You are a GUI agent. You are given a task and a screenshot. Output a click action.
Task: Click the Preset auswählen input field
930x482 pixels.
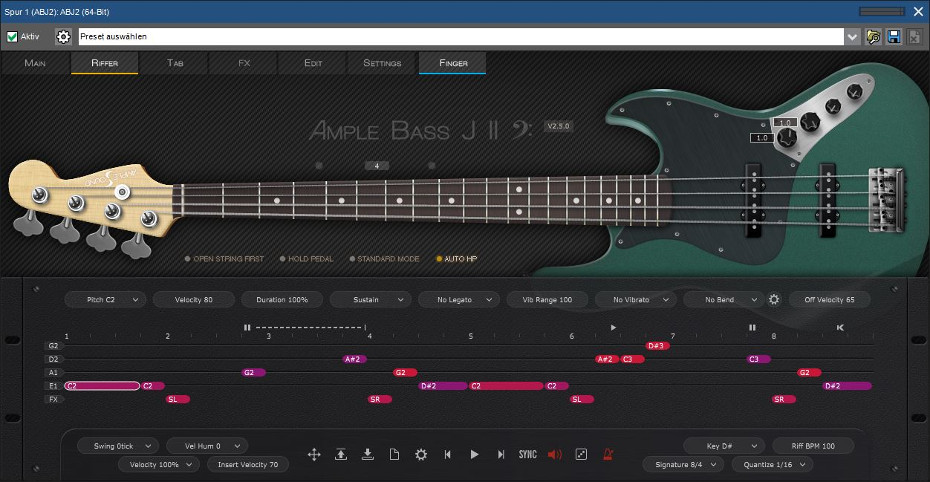click(x=461, y=37)
